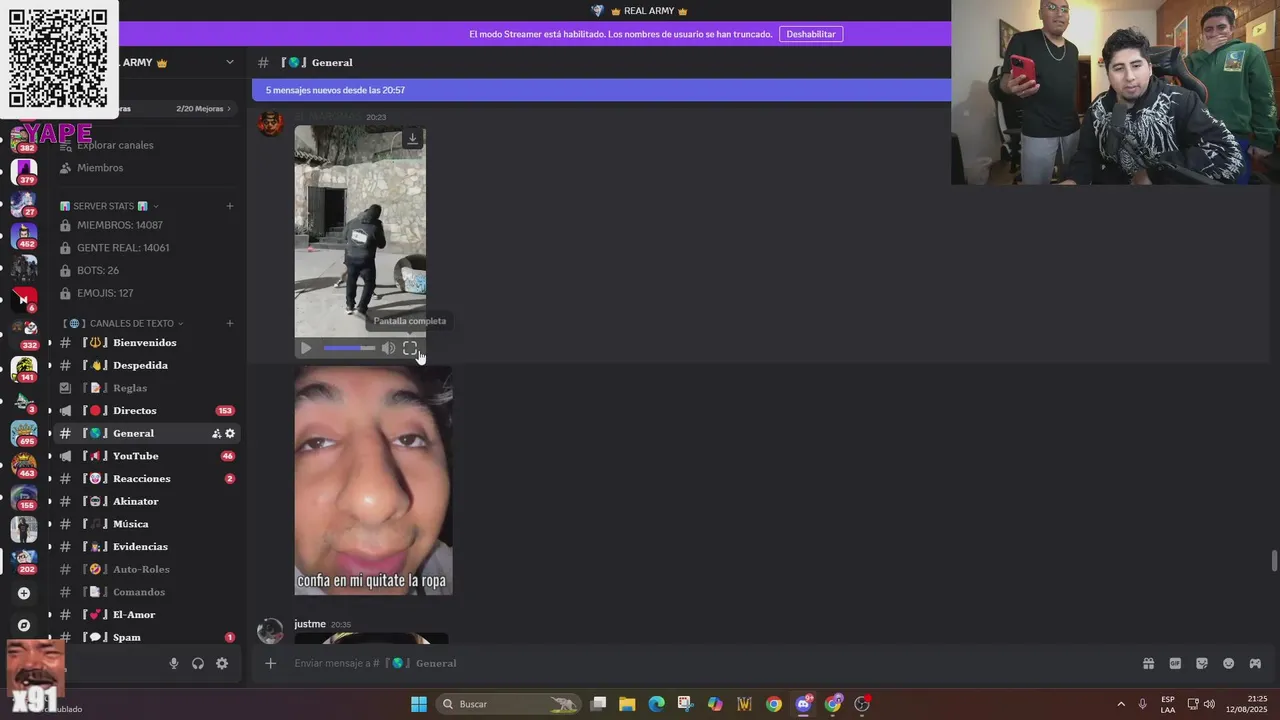The height and width of the screenshot is (720, 1280).
Task: Click the plus attachment button in message bar
Action: click(270, 663)
